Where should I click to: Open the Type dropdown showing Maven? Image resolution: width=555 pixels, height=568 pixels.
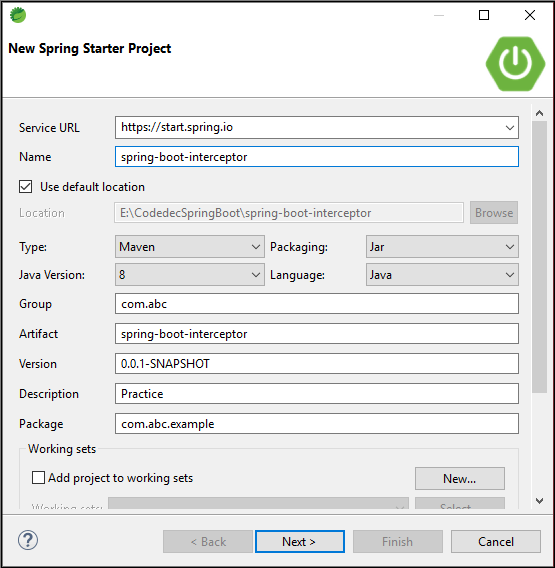[x=190, y=247]
